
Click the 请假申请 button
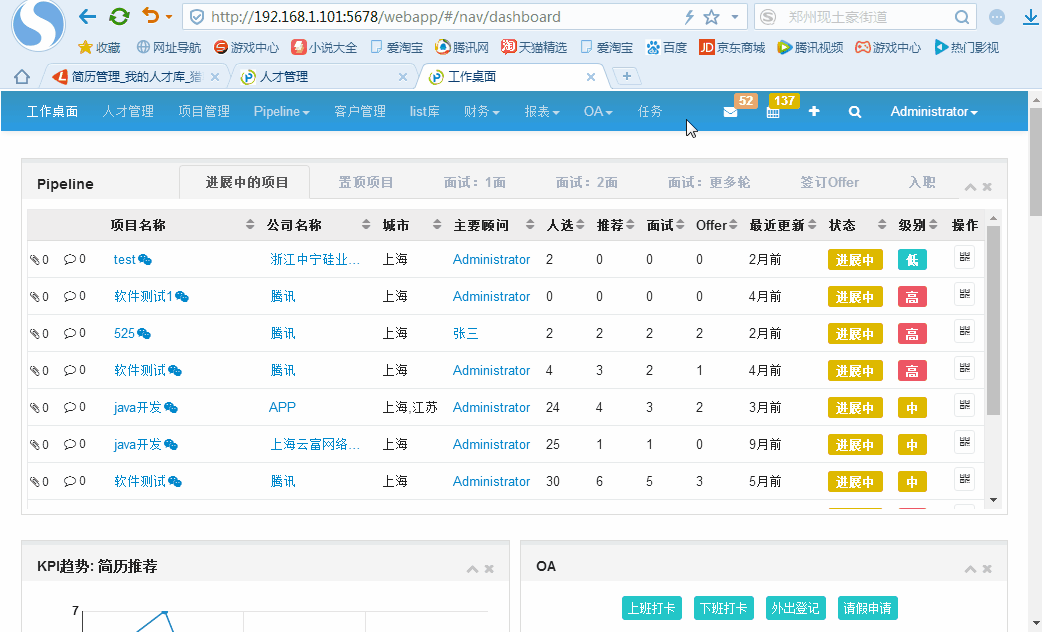[x=867, y=608]
